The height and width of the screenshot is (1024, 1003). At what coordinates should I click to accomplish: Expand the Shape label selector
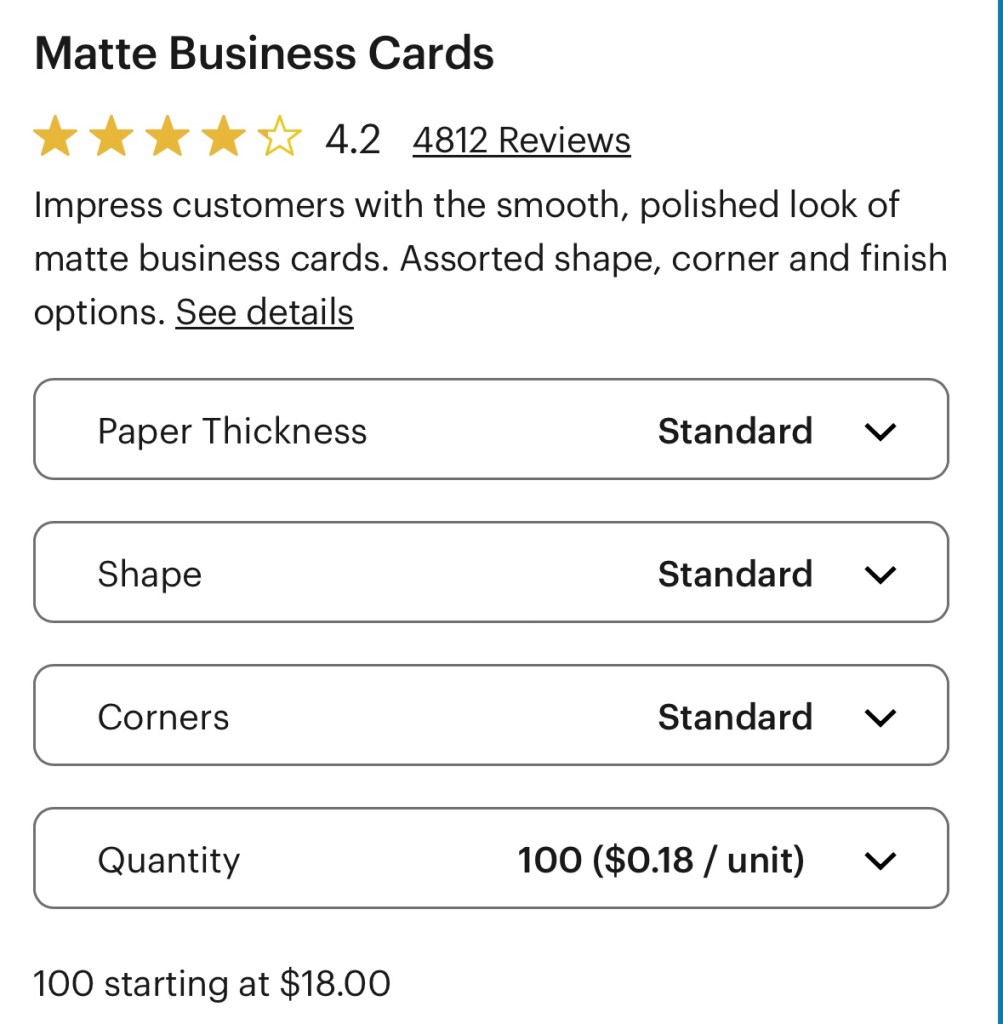(x=149, y=574)
